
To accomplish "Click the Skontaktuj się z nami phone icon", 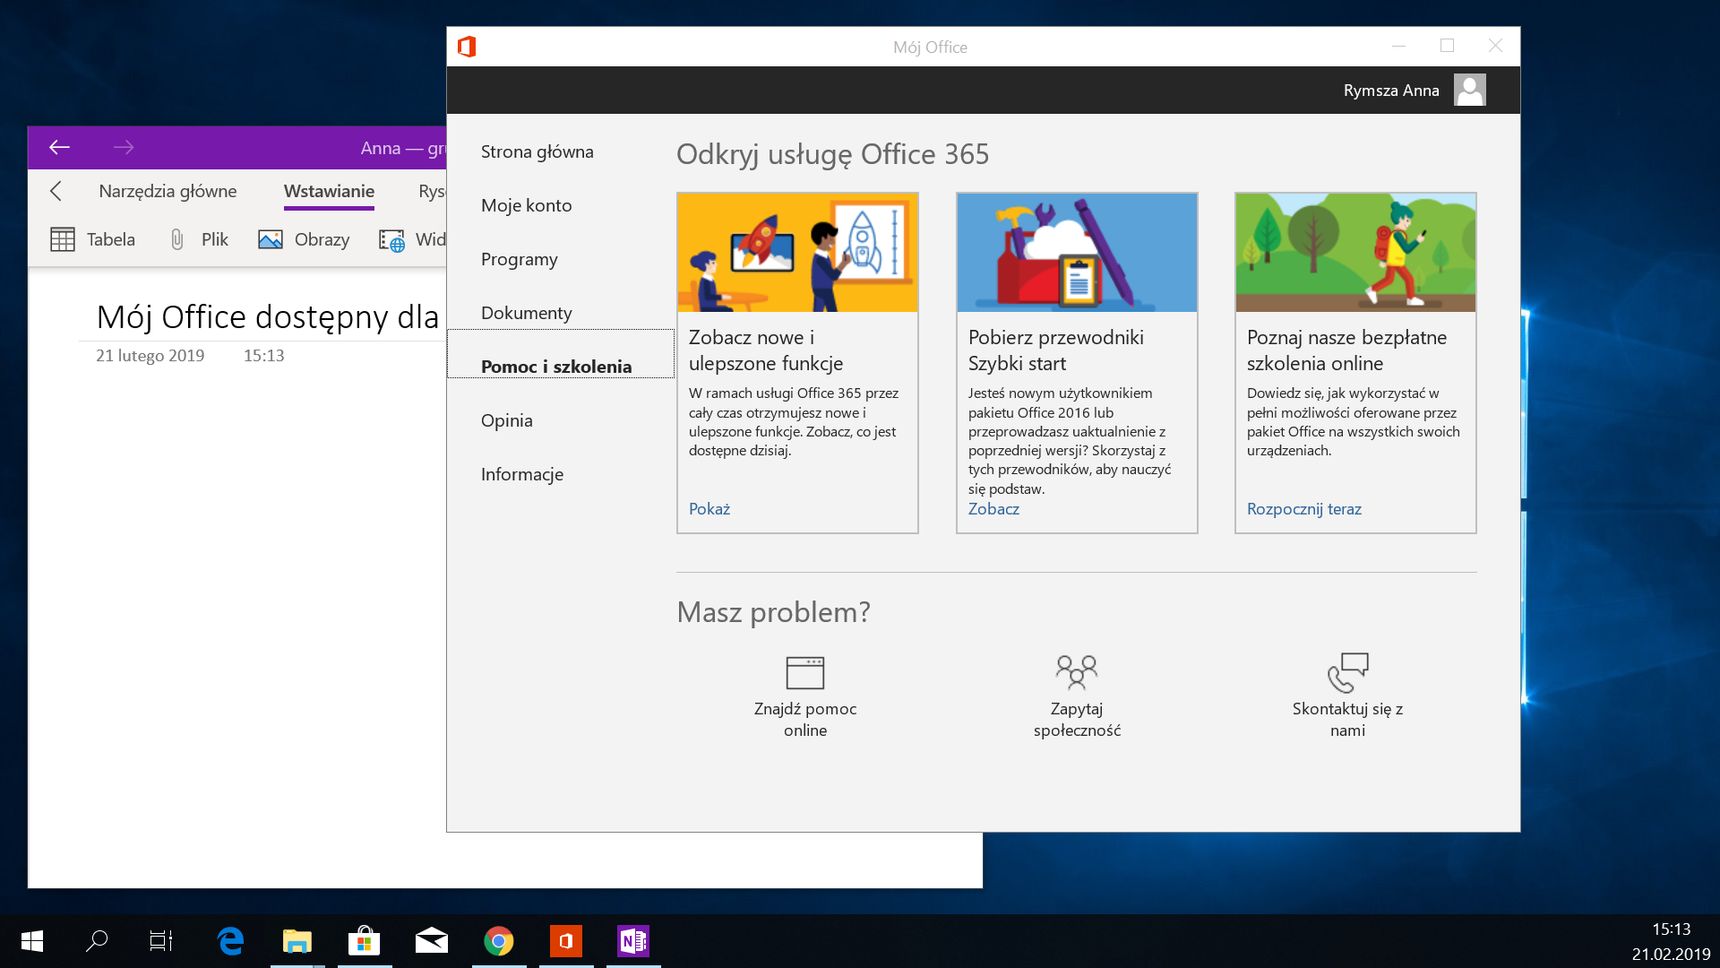I will pyautogui.click(x=1348, y=673).
